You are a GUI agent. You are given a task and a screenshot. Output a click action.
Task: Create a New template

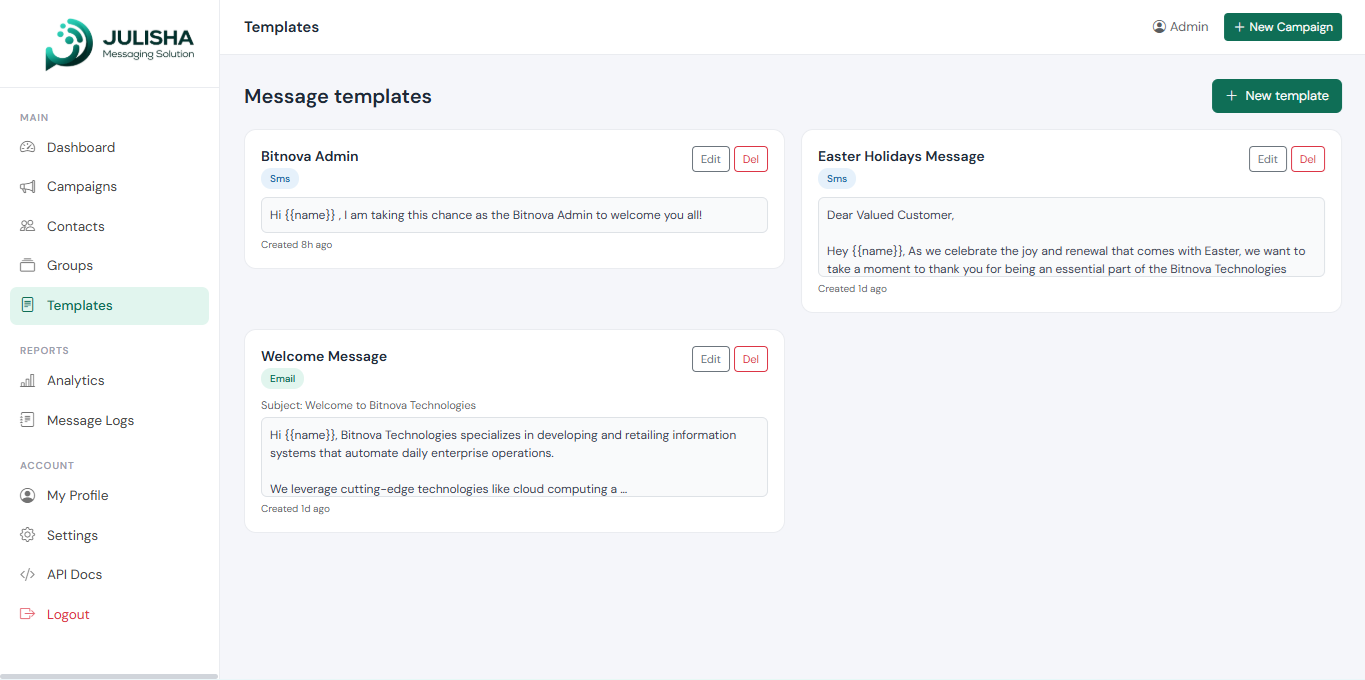pos(1276,96)
